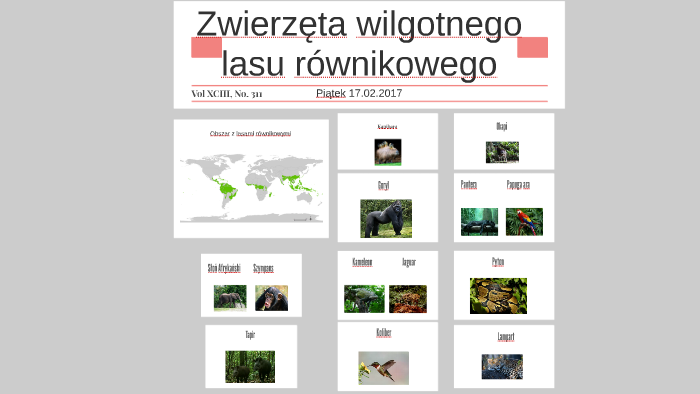Screen dimensions: 700x394
Task: Open the chimpanzee photo
Action: tap(271, 298)
